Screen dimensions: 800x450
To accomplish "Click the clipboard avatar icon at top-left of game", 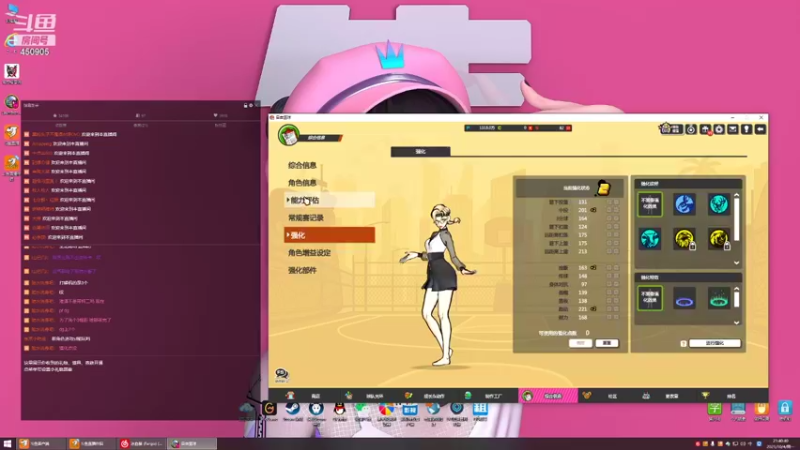I will (289, 136).
